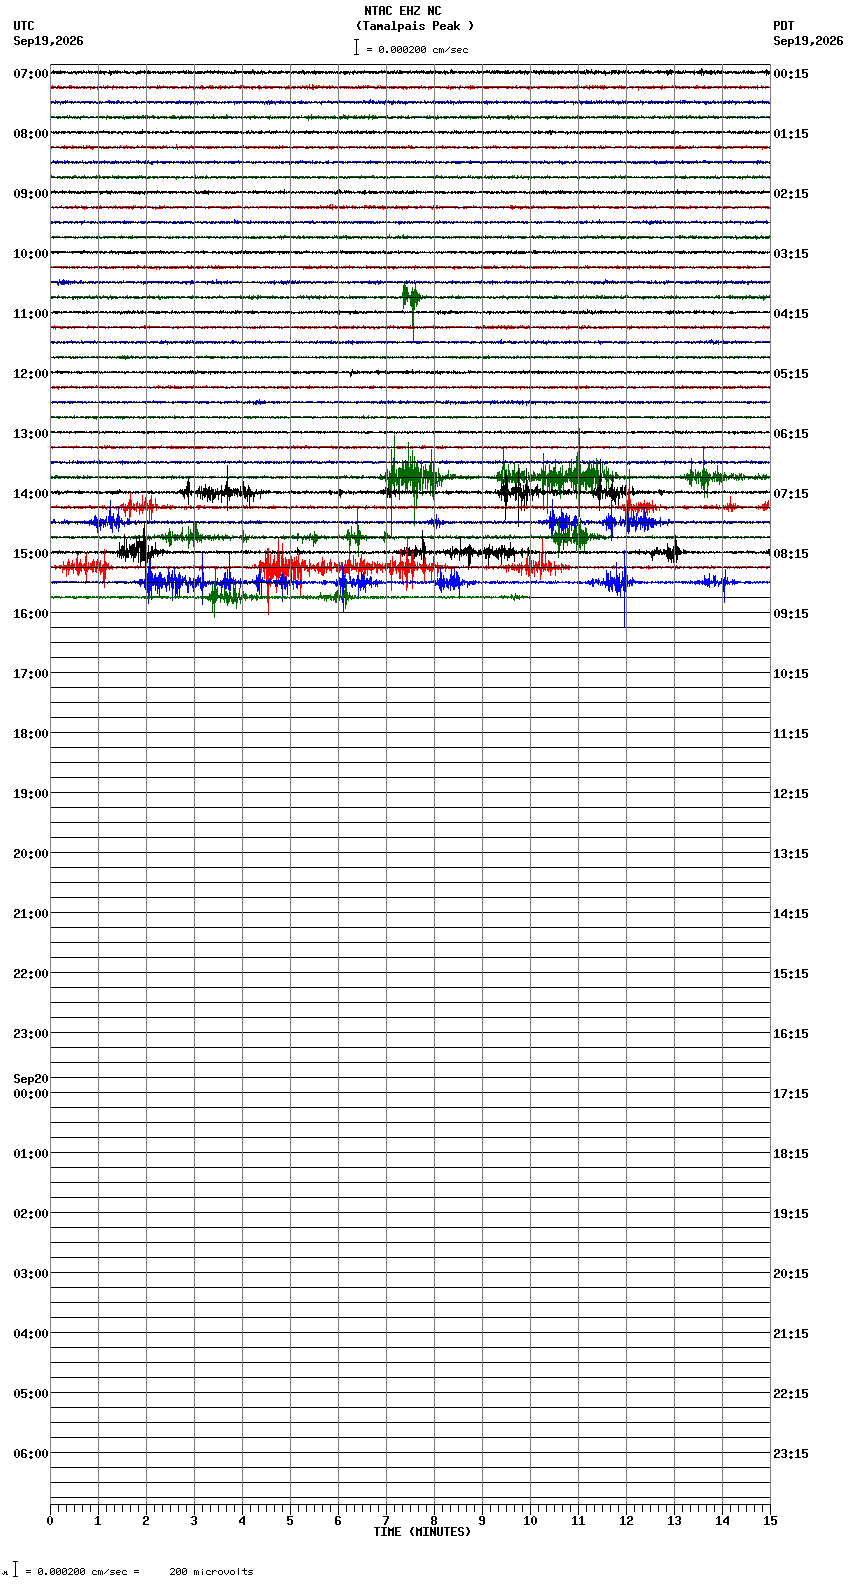
Task: Click the minute '0' tick on time axis
Action: coord(50,1521)
